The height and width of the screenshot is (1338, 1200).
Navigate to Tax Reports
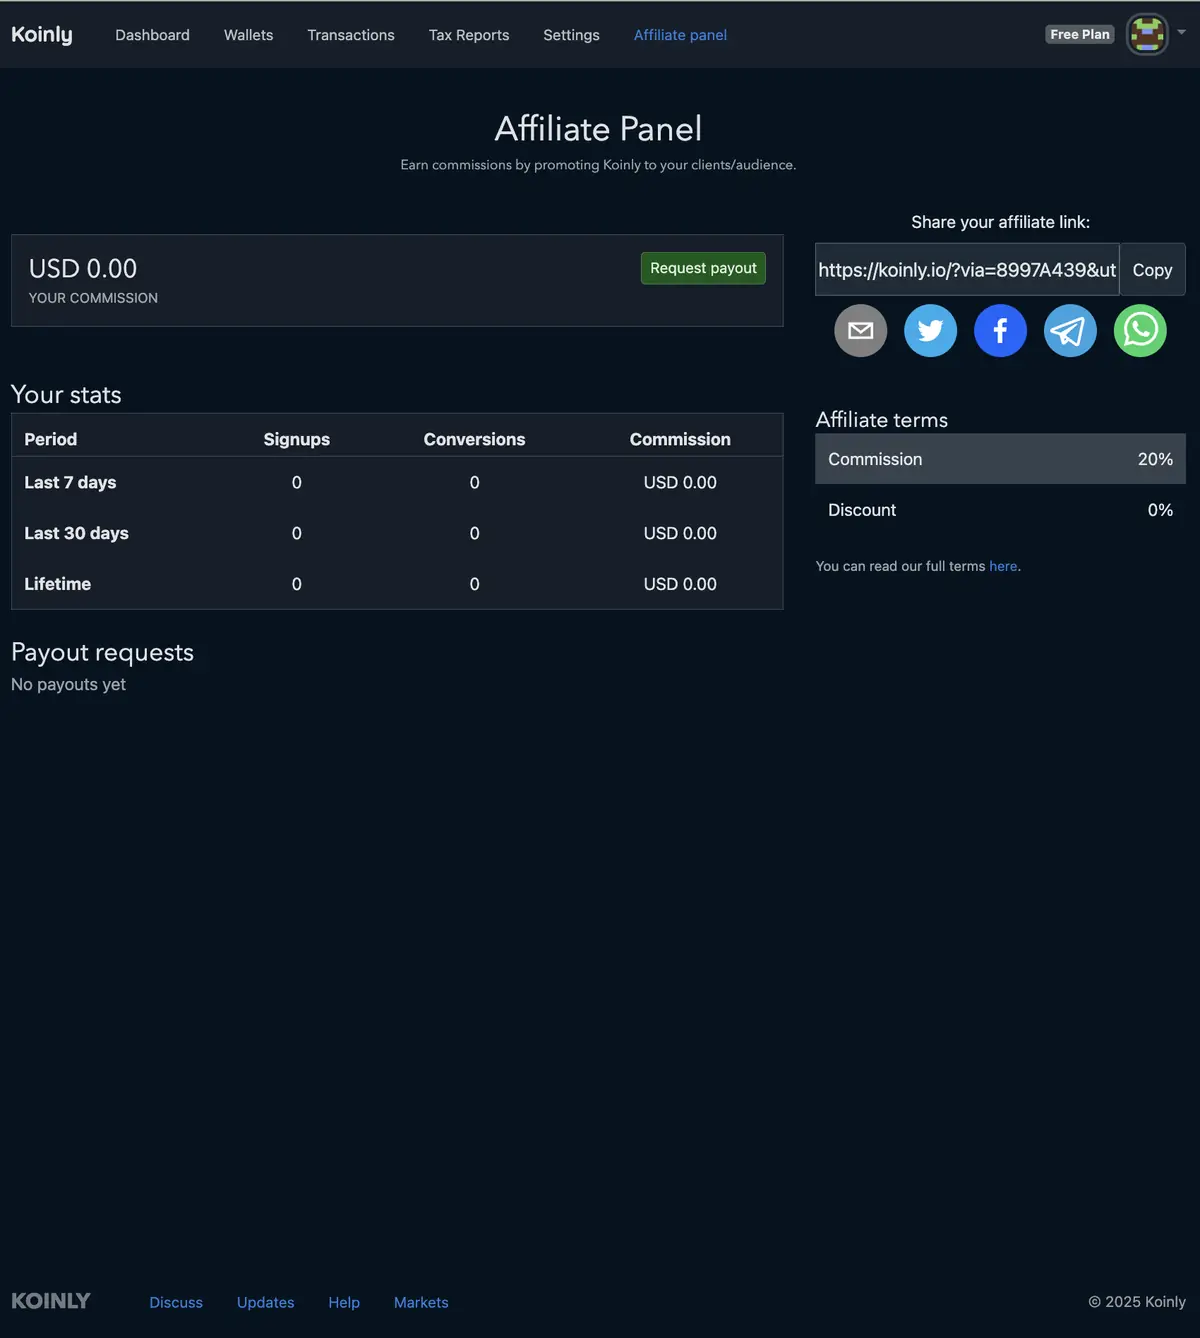tap(469, 35)
